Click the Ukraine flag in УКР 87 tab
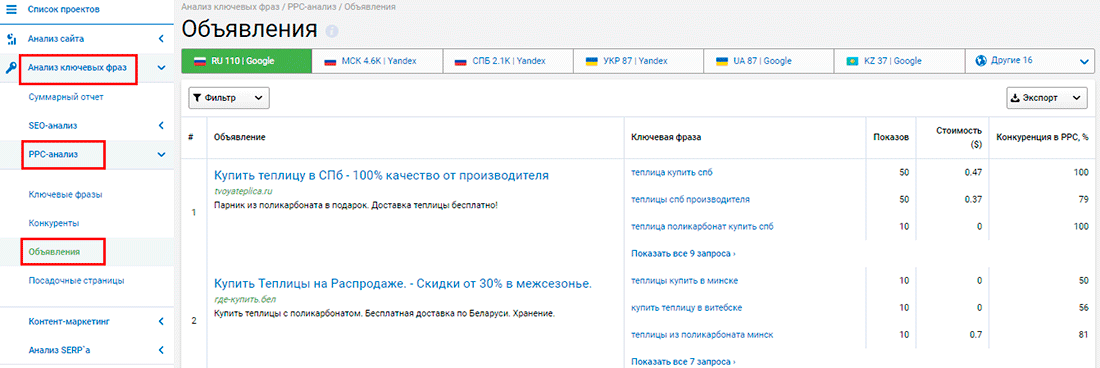 click(x=591, y=61)
